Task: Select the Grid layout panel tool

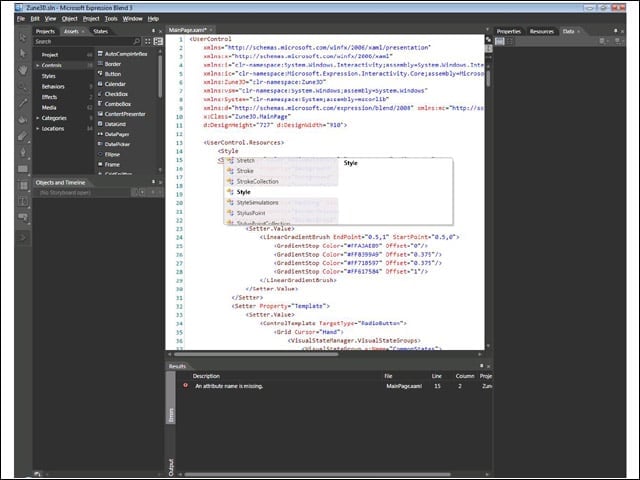Action: pyautogui.click(x=23, y=185)
